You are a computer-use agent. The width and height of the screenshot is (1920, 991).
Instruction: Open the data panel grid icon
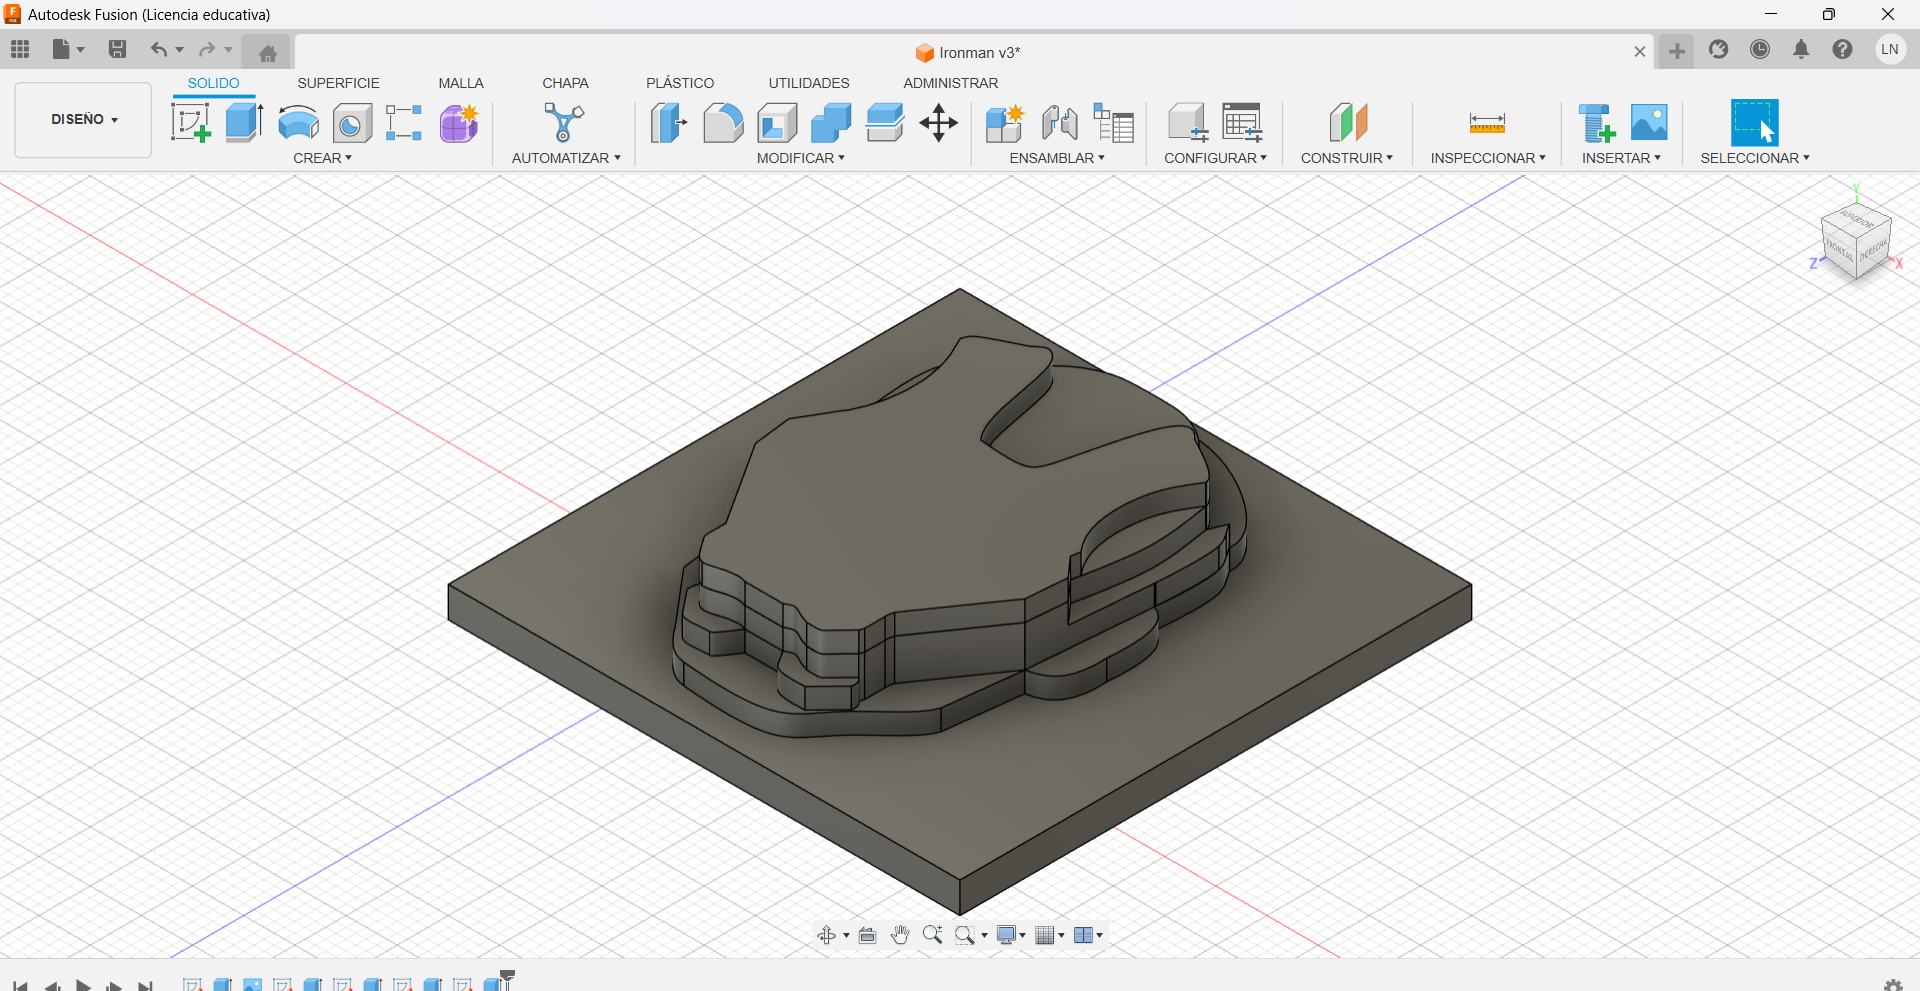pyautogui.click(x=20, y=49)
